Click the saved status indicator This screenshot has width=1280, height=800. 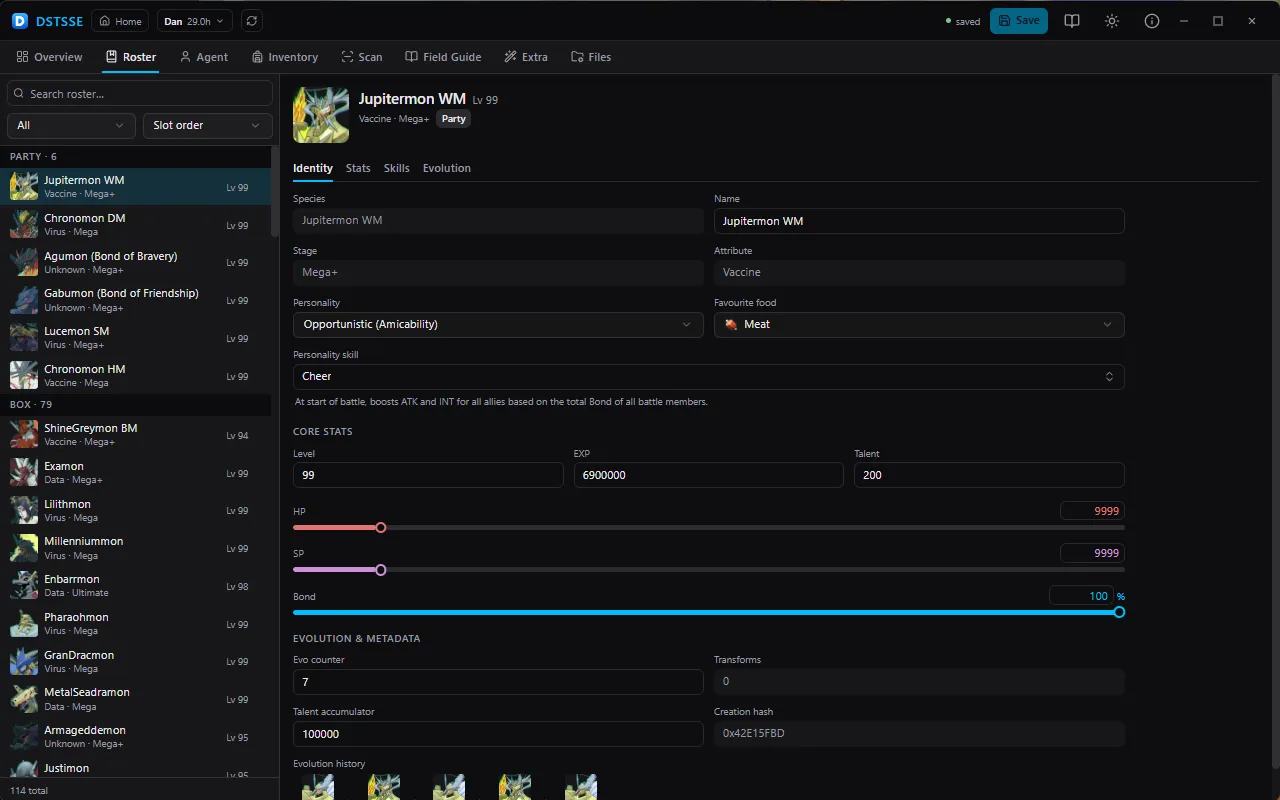963,21
